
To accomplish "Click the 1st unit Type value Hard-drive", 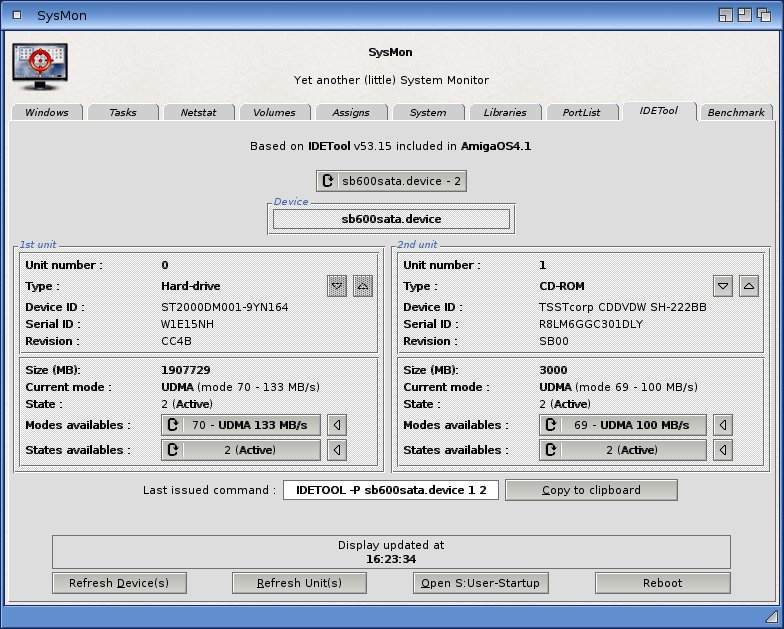I will point(190,286).
